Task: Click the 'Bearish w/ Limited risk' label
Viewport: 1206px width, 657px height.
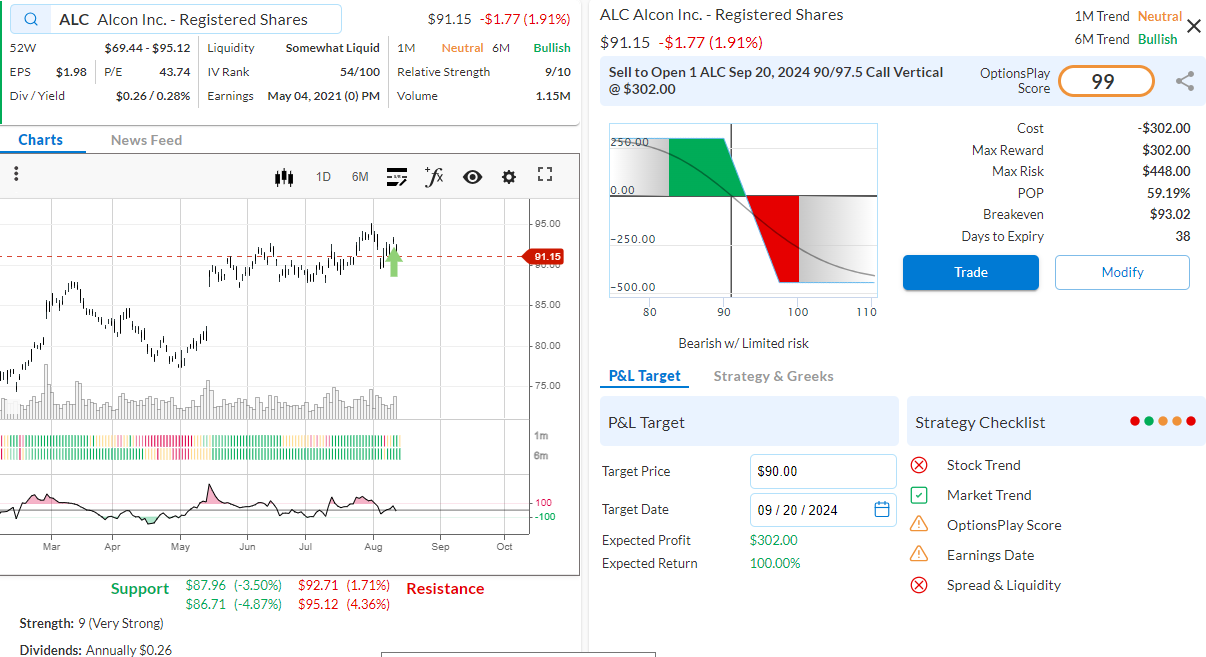Action: [743, 343]
